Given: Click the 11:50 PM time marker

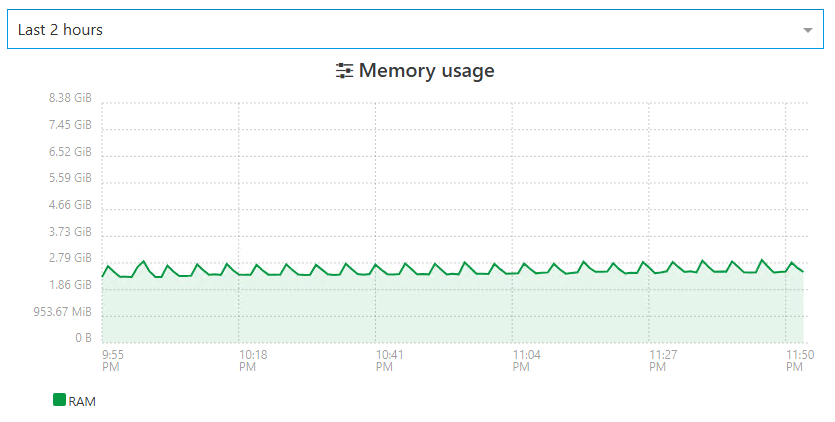Looking at the screenshot, I should (x=798, y=360).
